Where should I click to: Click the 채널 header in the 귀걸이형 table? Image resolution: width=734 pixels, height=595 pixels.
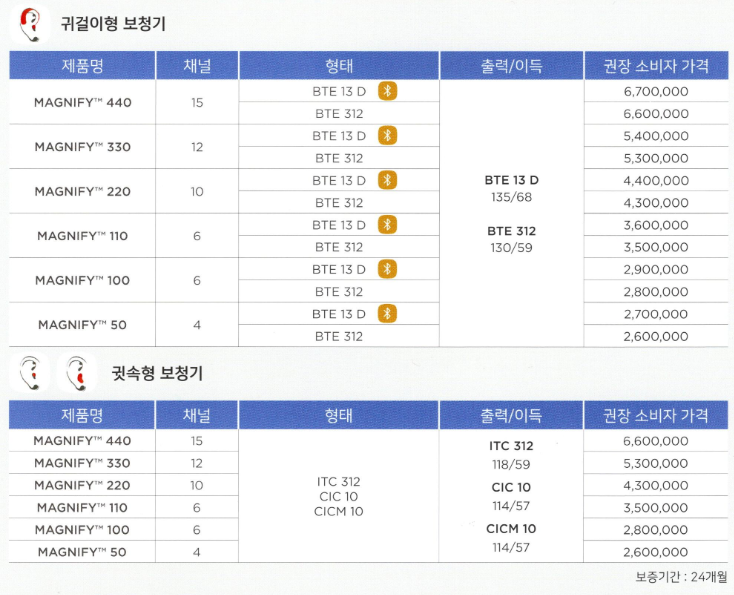tap(197, 66)
